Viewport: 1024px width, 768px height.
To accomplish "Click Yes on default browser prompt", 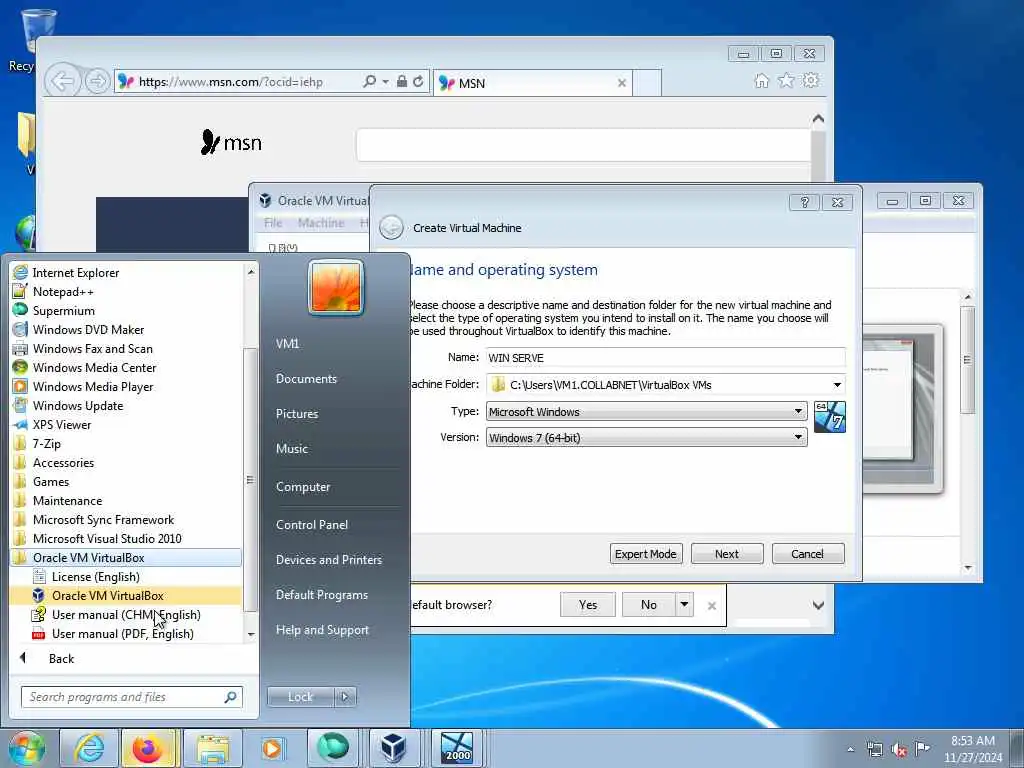I will coord(588,605).
